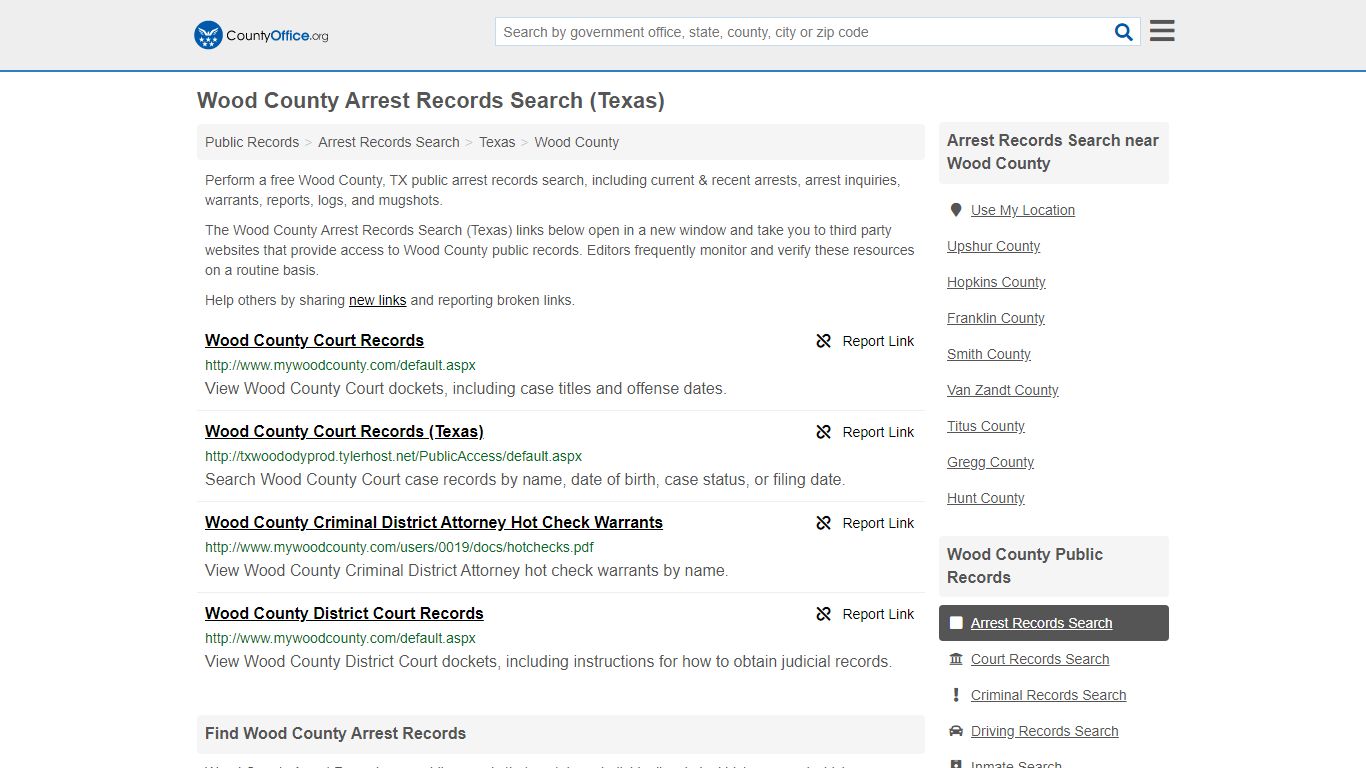1366x768 pixels.
Task: Open Public Records breadcrumb
Action: click(x=252, y=142)
